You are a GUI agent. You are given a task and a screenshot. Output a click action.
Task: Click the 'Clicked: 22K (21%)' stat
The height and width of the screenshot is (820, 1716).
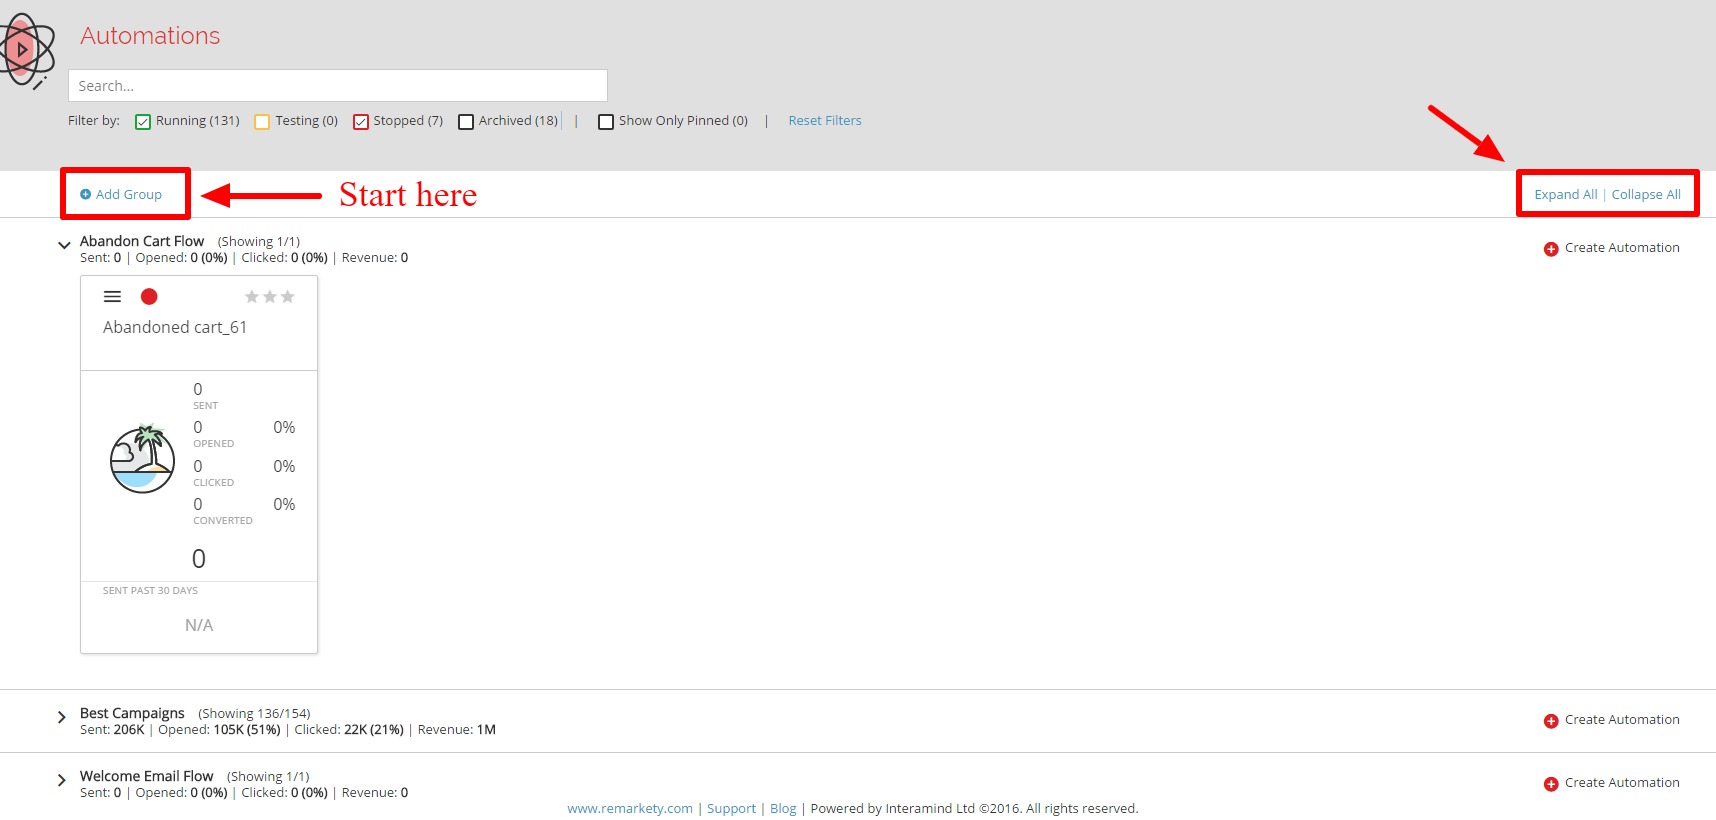tap(349, 730)
